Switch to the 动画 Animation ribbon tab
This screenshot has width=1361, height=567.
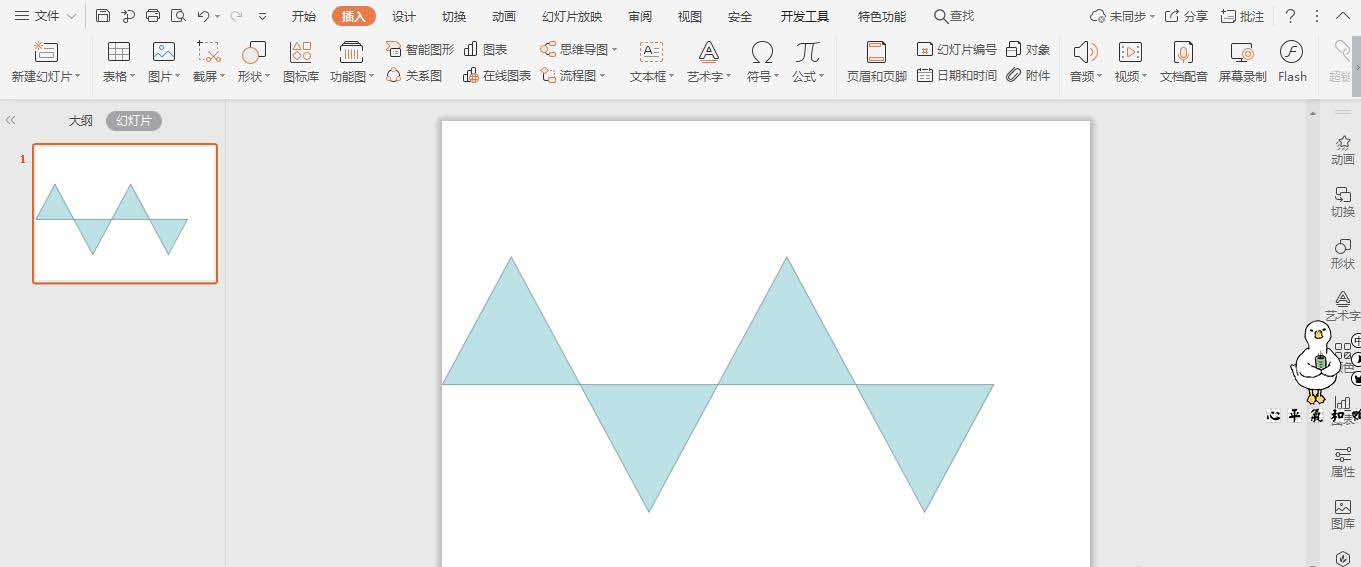504,16
